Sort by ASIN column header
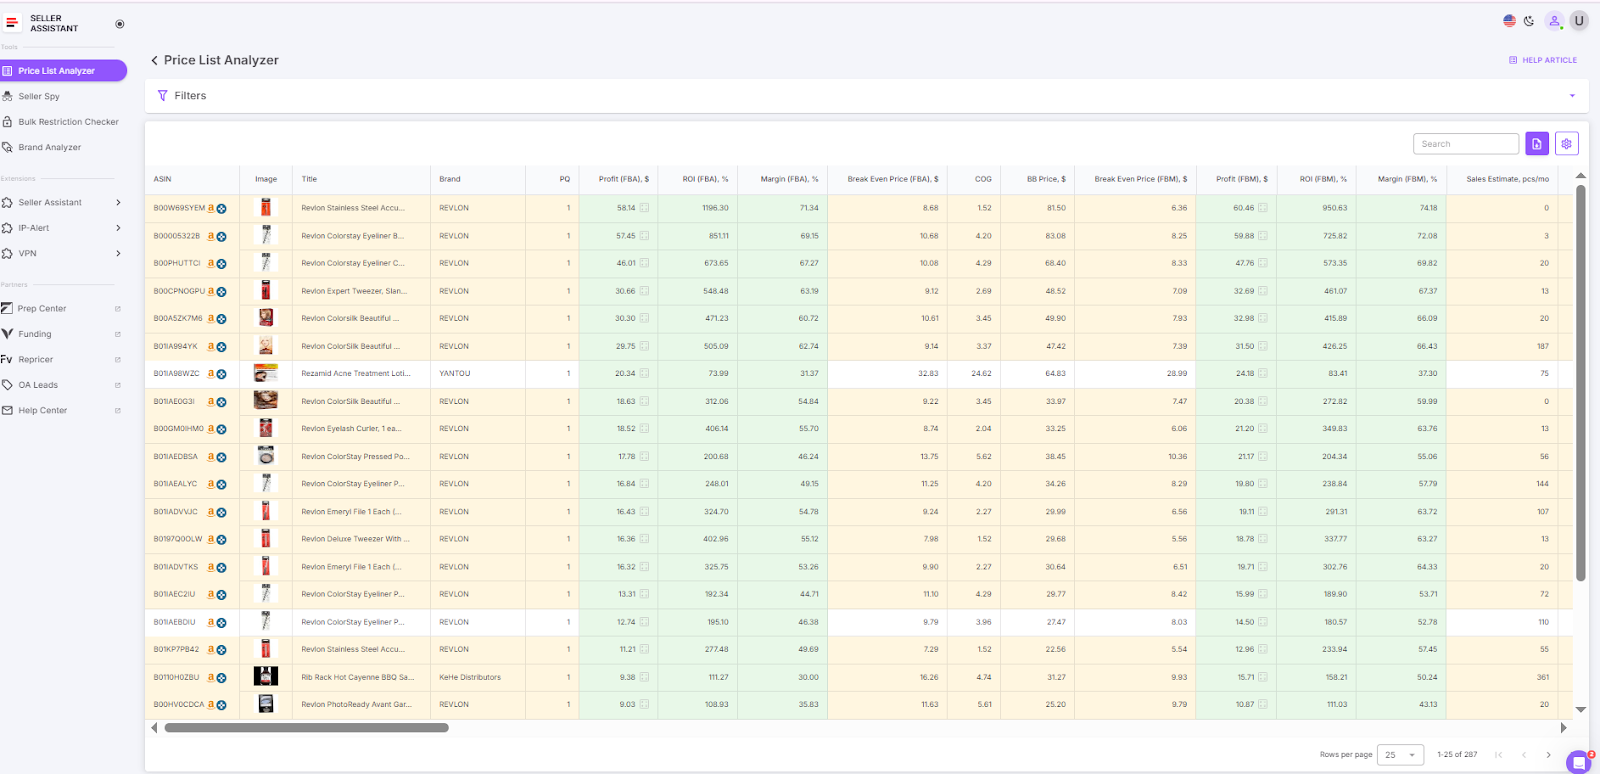The image size is (1600, 774). click(162, 179)
